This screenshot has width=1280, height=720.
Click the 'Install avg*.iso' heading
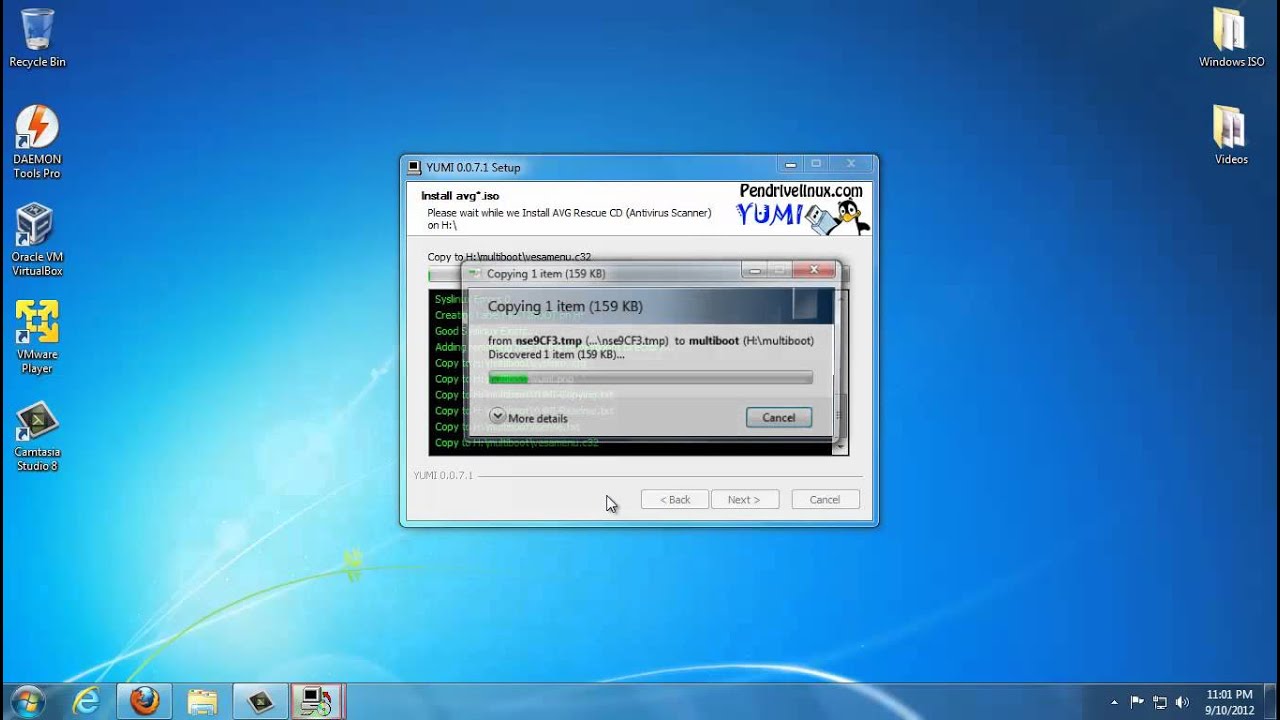coord(460,196)
